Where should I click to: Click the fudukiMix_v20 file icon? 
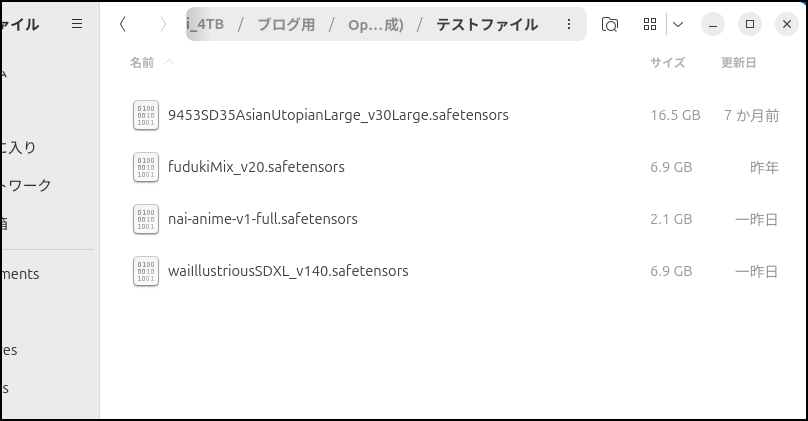coord(146,167)
